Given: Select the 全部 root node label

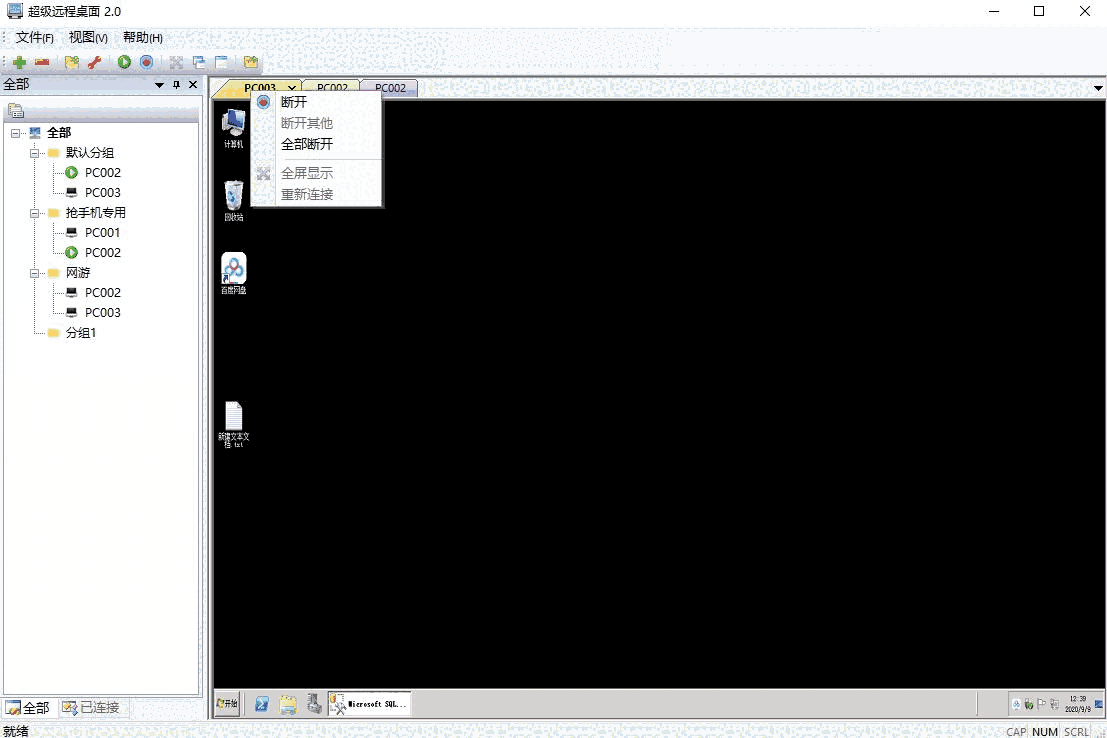Looking at the screenshot, I should 59,133.
